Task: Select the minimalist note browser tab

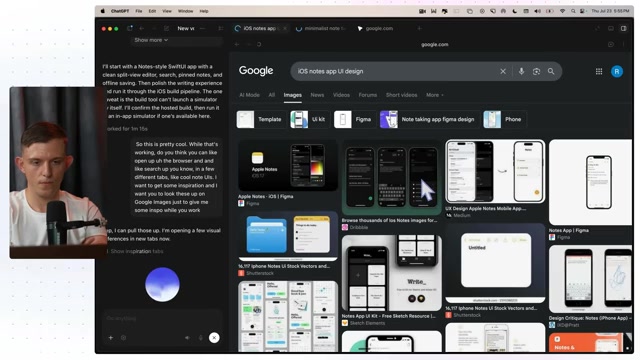Action: [x=321, y=28]
